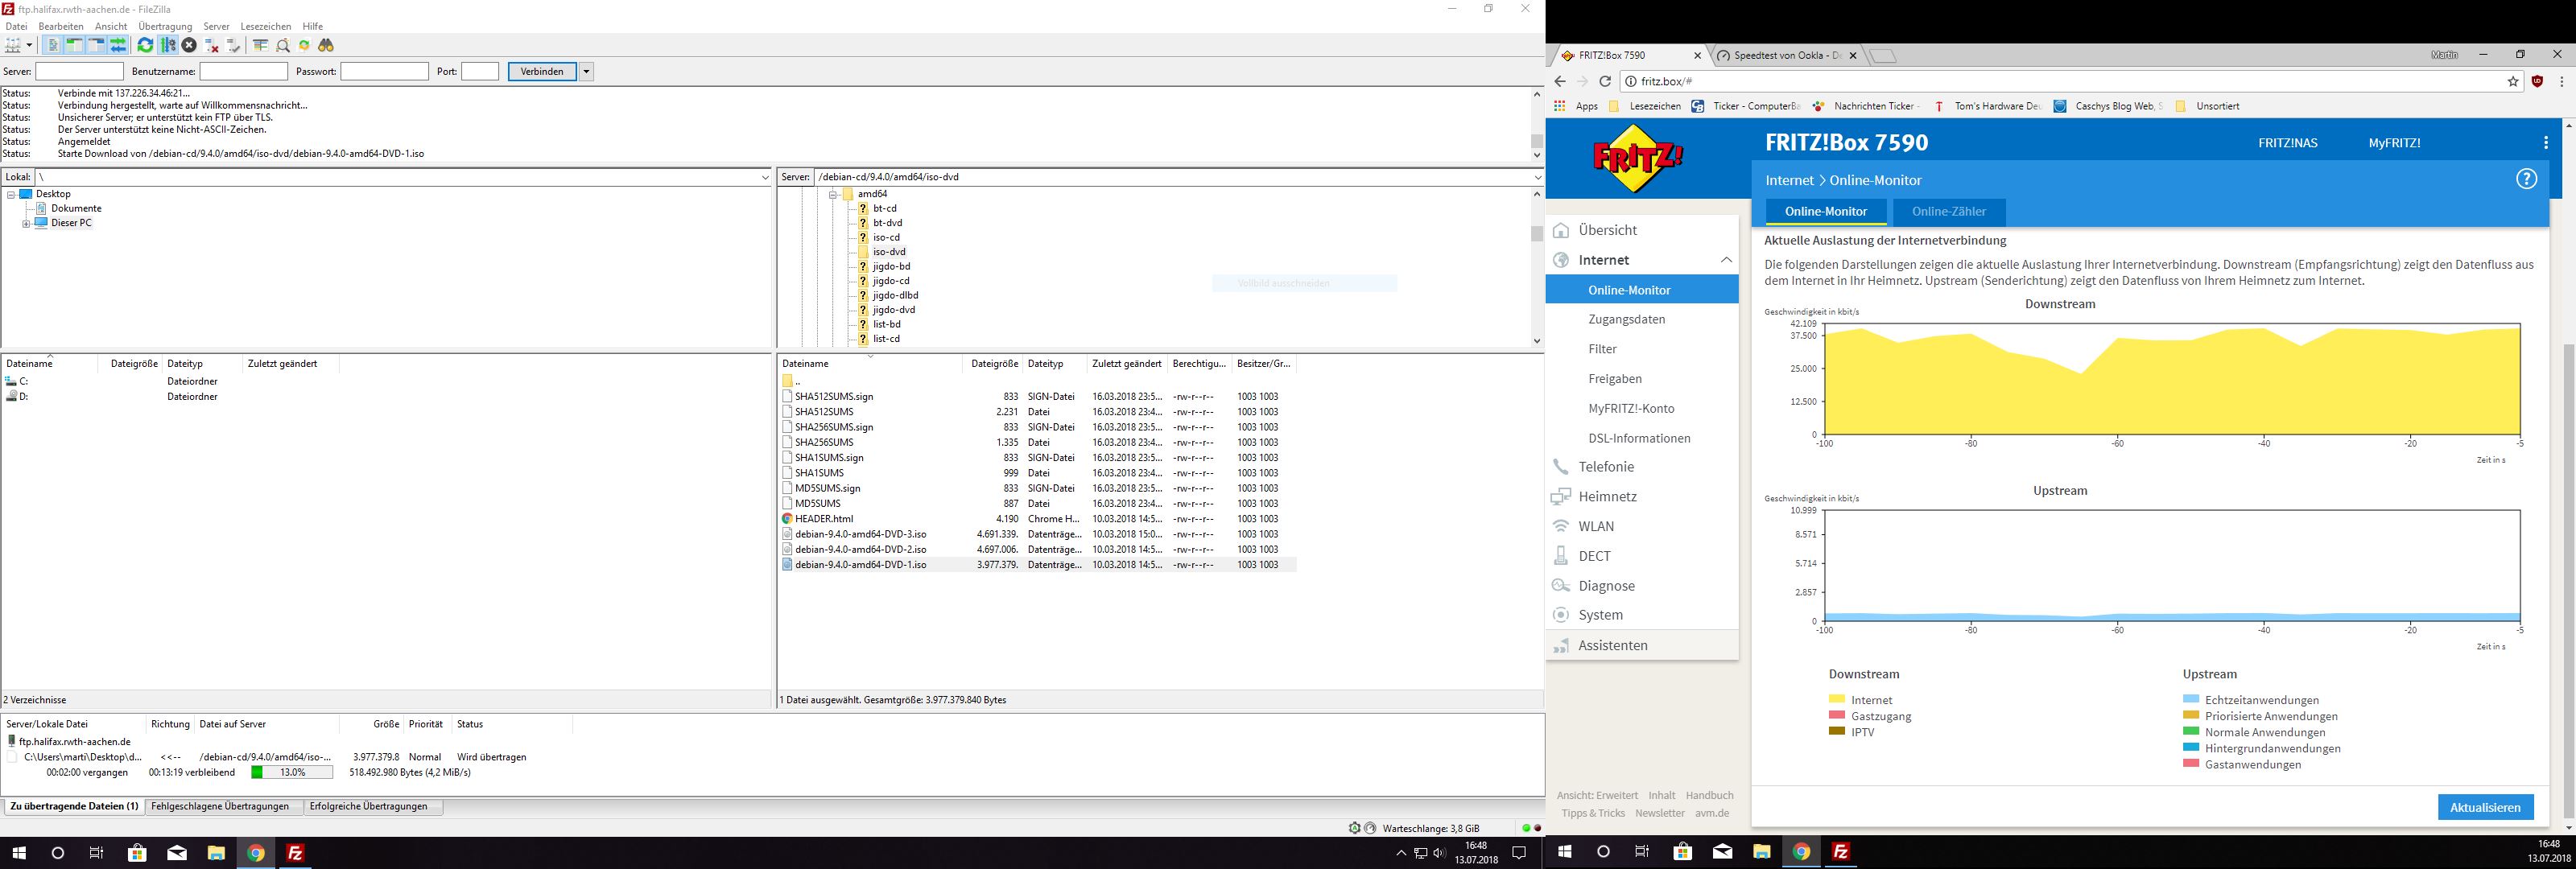Viewport: 2576px width, 869px height.
Task: Toggle local directory tree view
Action: point(75,45)
